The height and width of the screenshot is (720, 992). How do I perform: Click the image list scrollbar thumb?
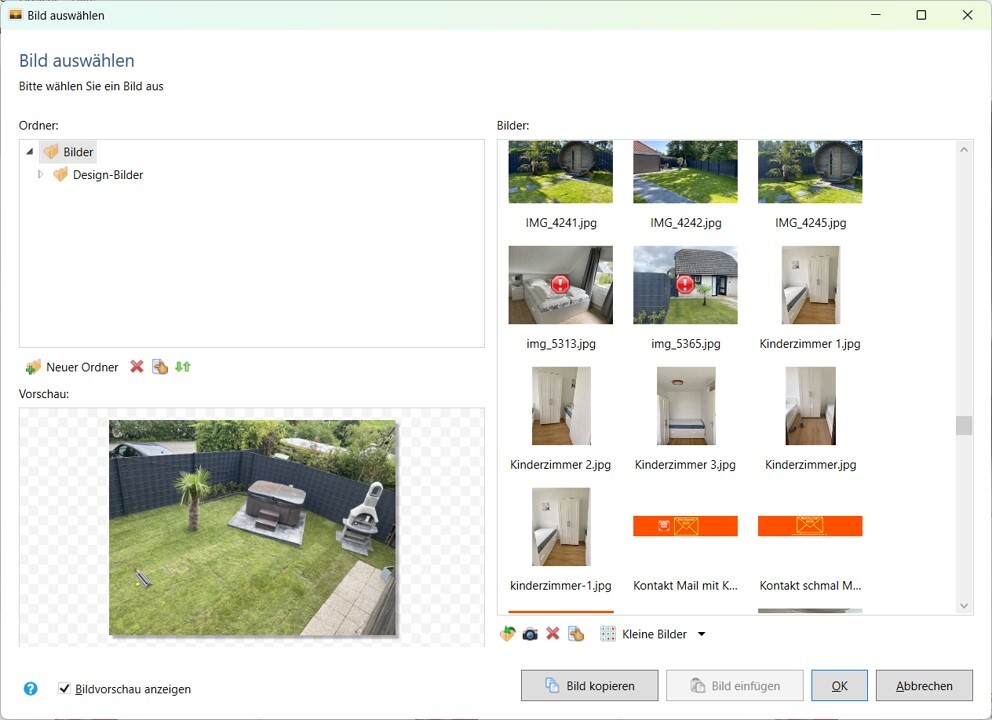(964, 425)
